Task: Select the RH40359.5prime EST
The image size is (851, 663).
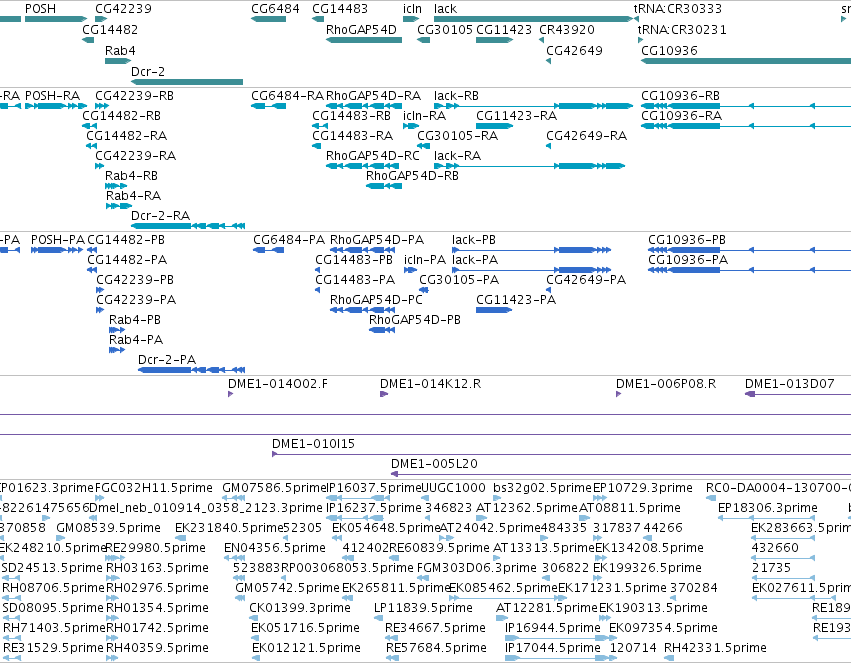Action: (112, 658)
